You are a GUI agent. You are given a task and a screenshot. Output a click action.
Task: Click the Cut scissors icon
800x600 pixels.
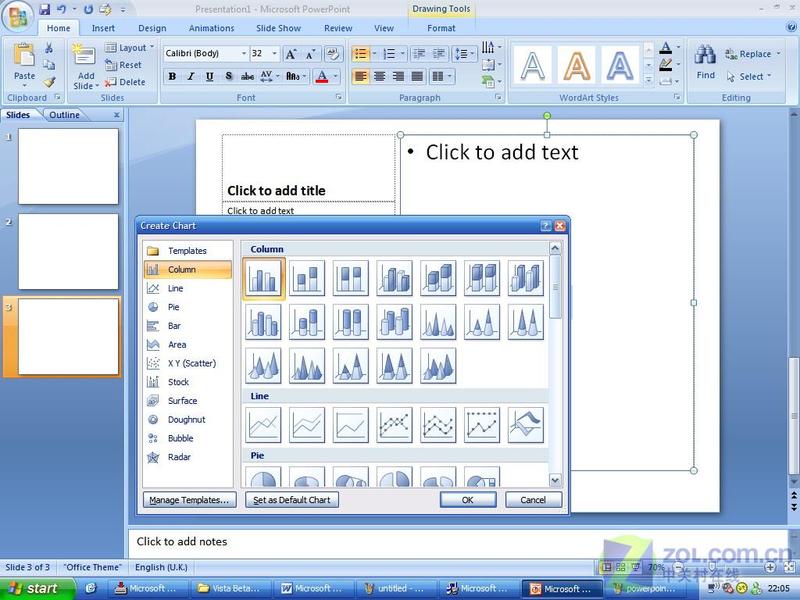click(49, 48)
